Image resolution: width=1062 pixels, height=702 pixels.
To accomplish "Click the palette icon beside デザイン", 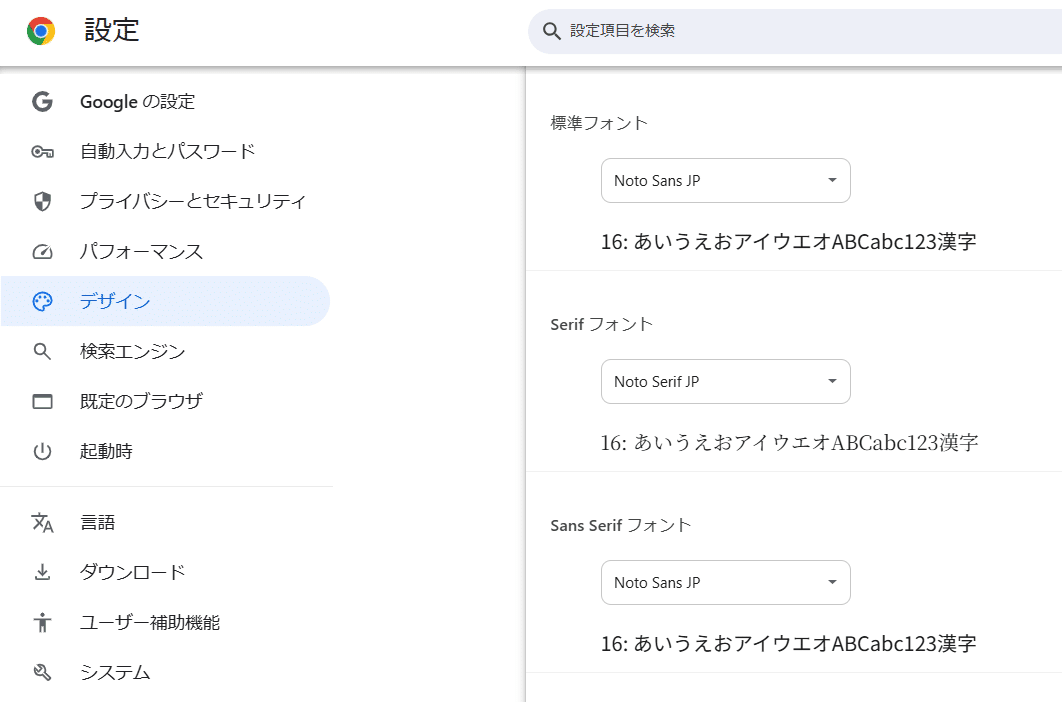I will pyautogui.click(x=42, y=301).
